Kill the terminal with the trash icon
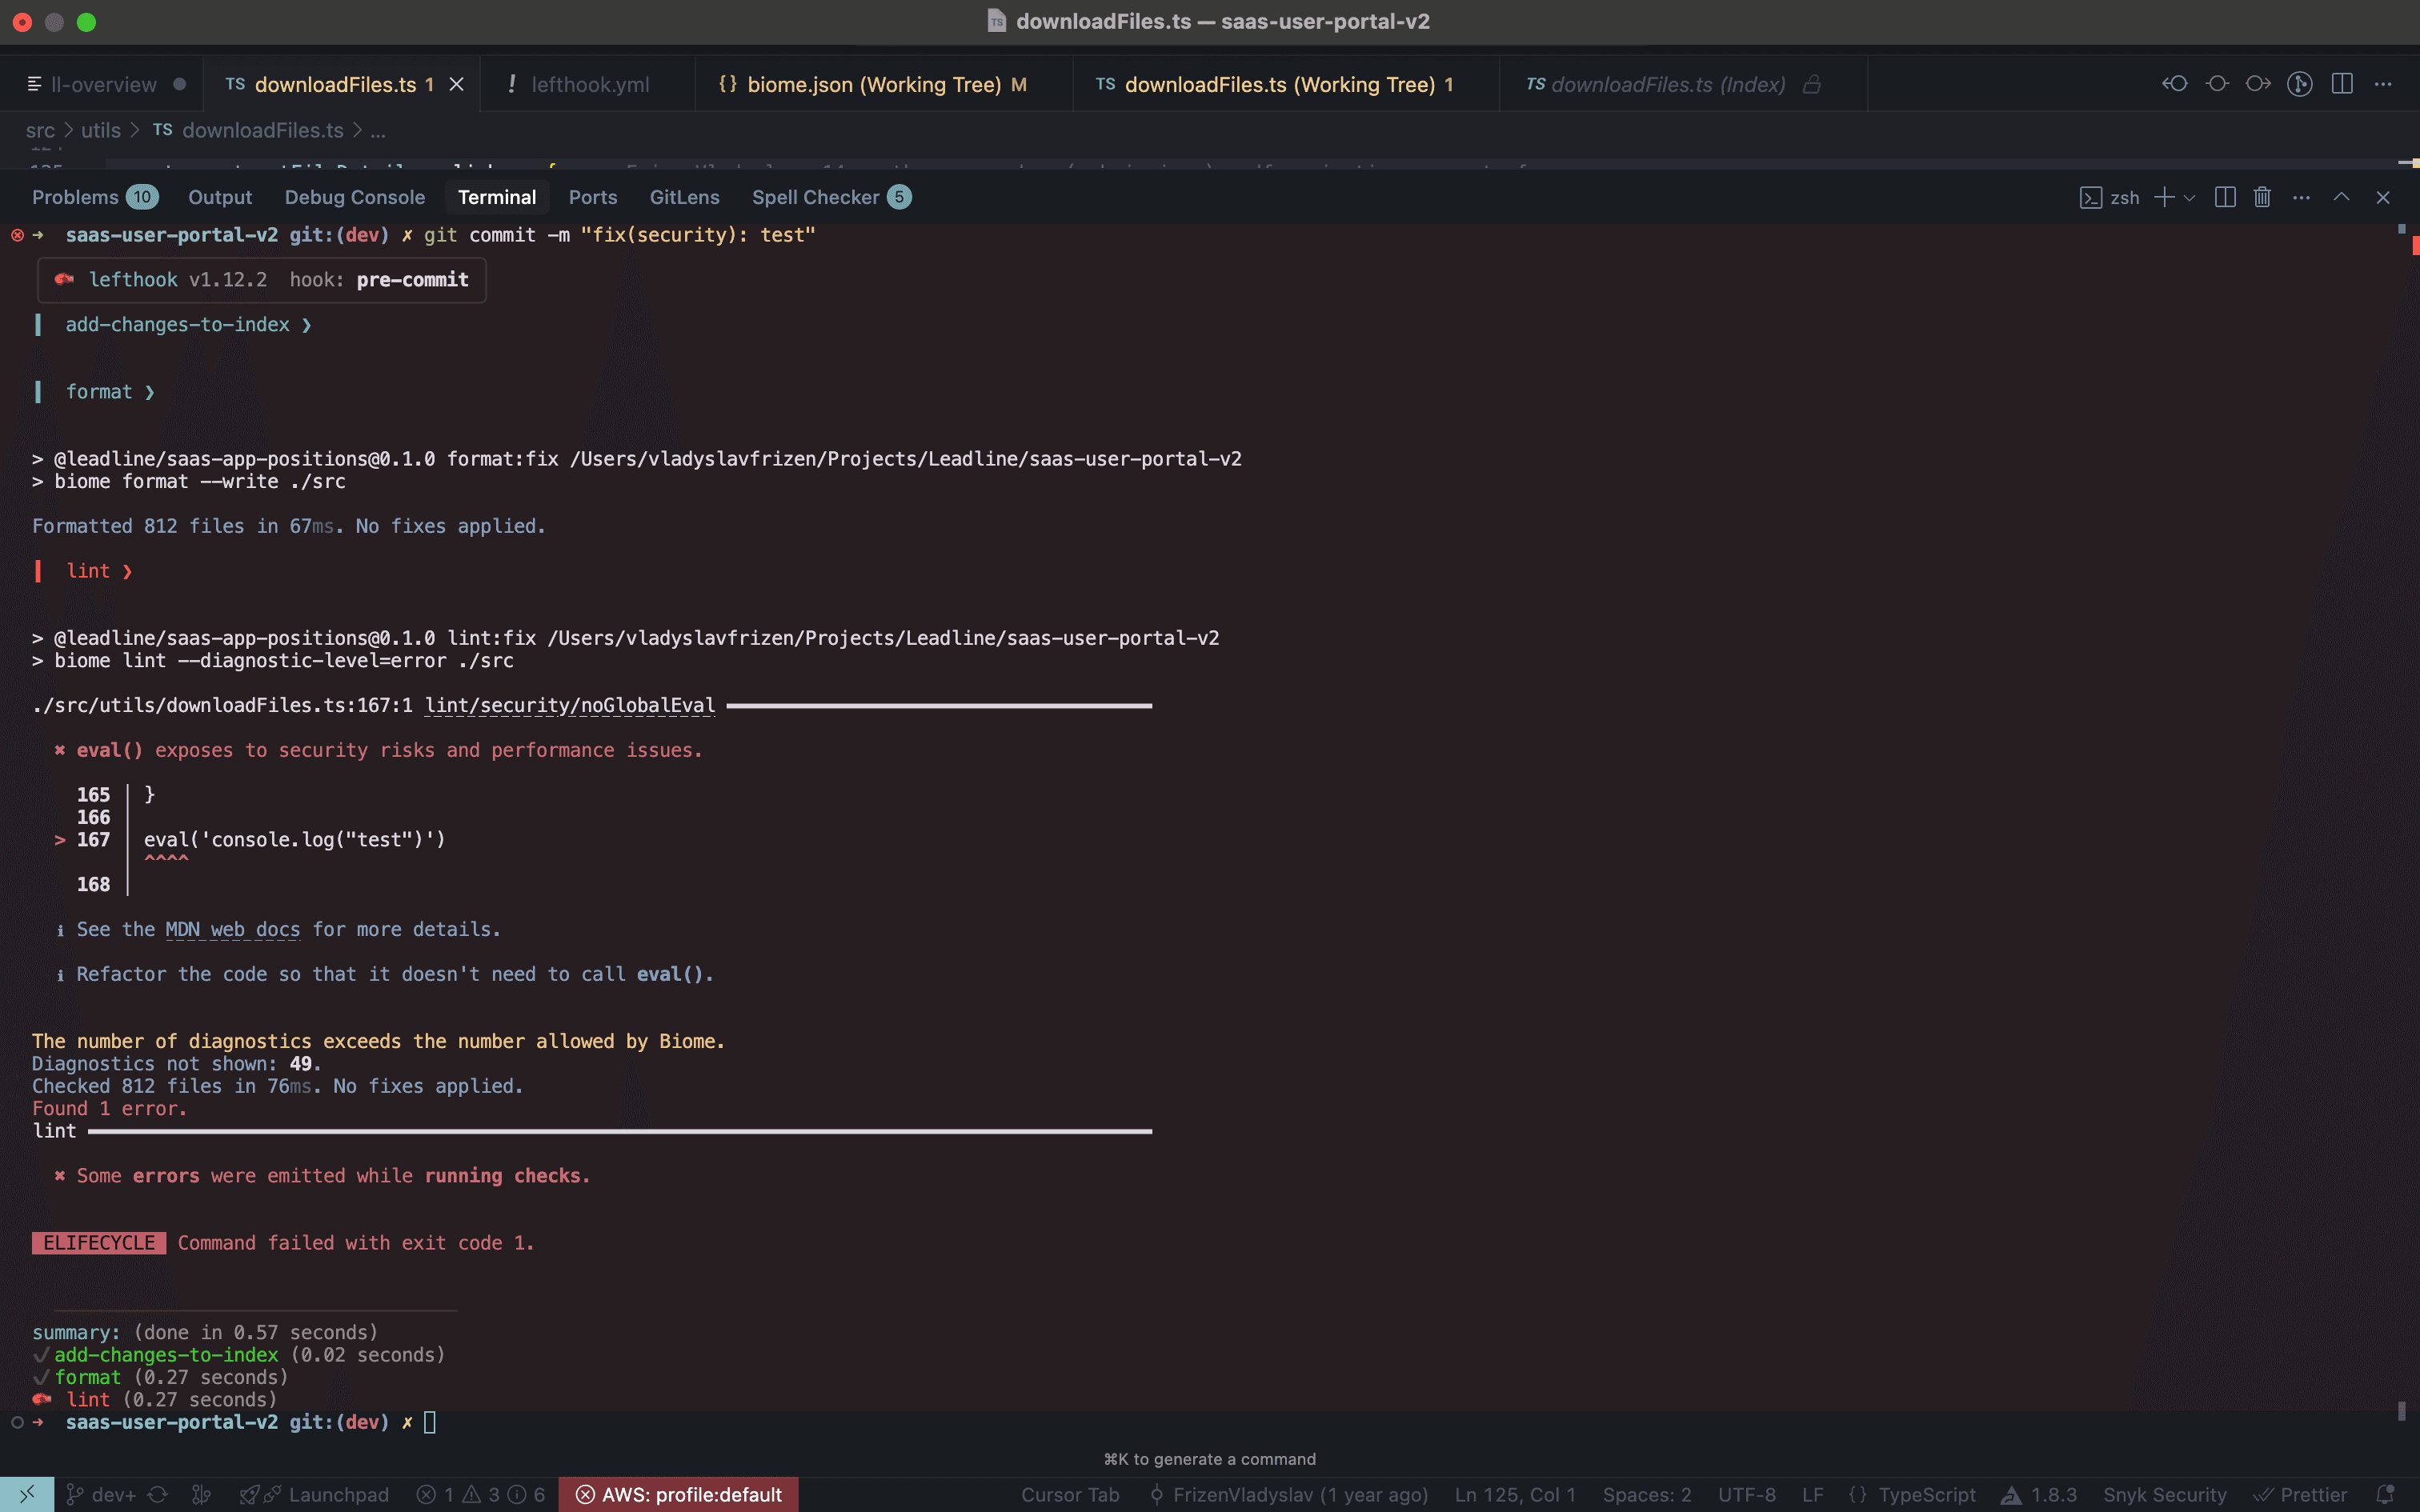 tap(2261, 197)
